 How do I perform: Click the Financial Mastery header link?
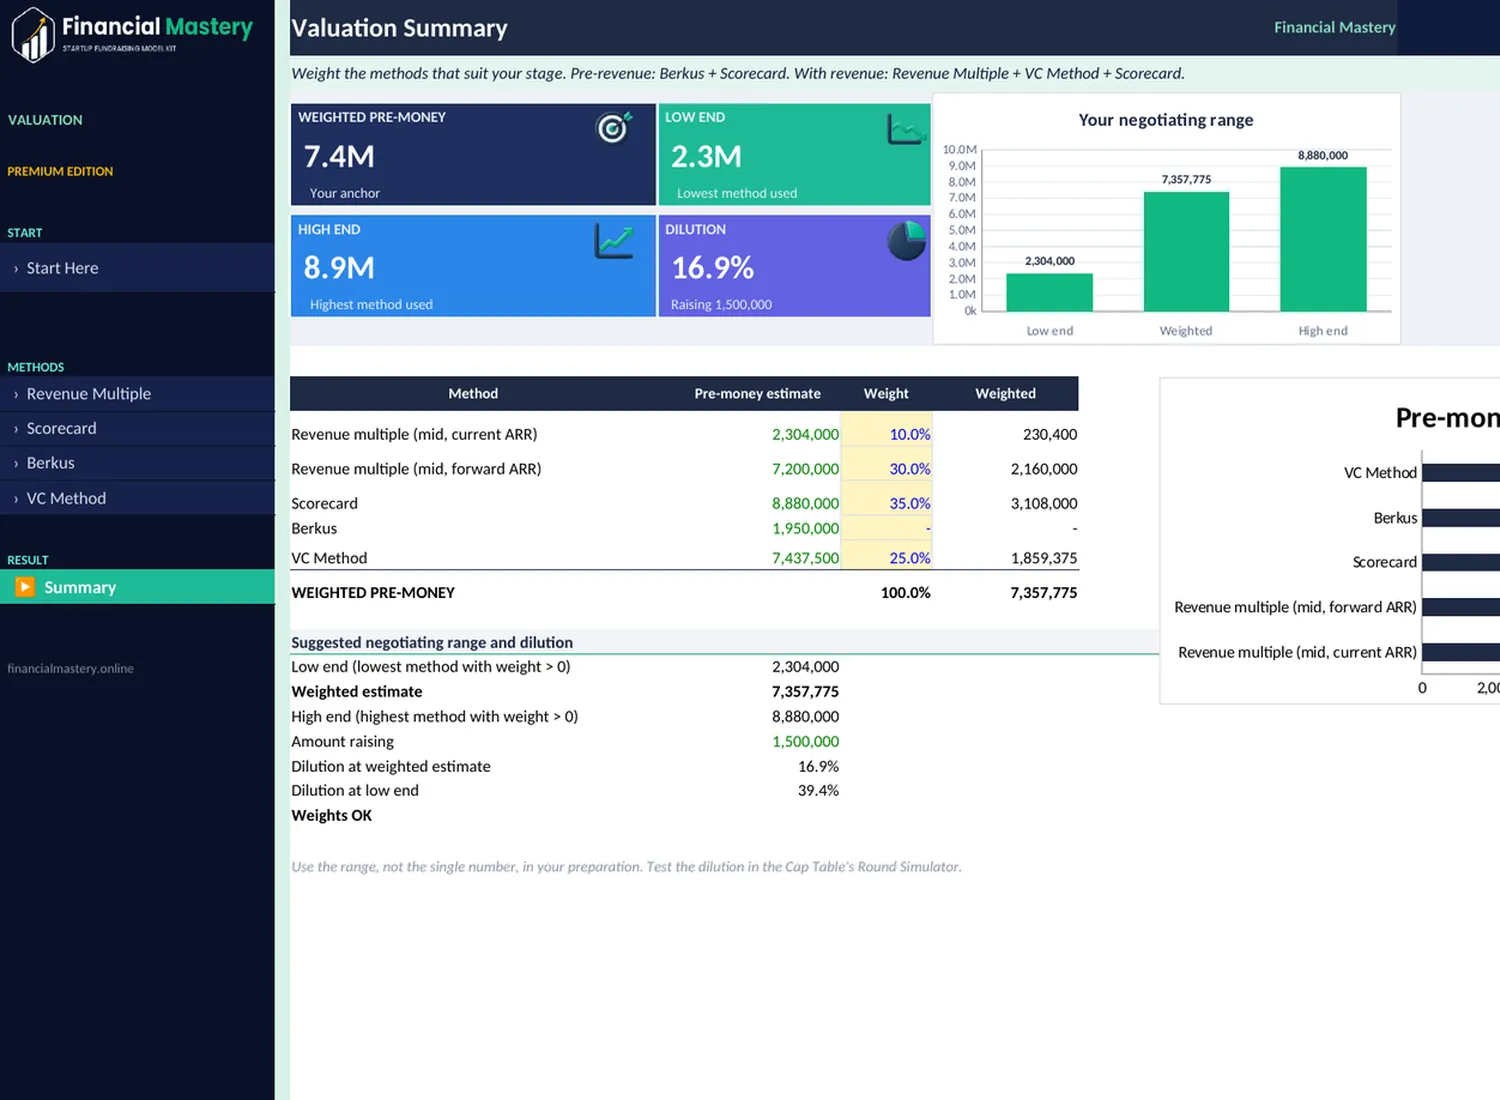(x=1334, y=27)
